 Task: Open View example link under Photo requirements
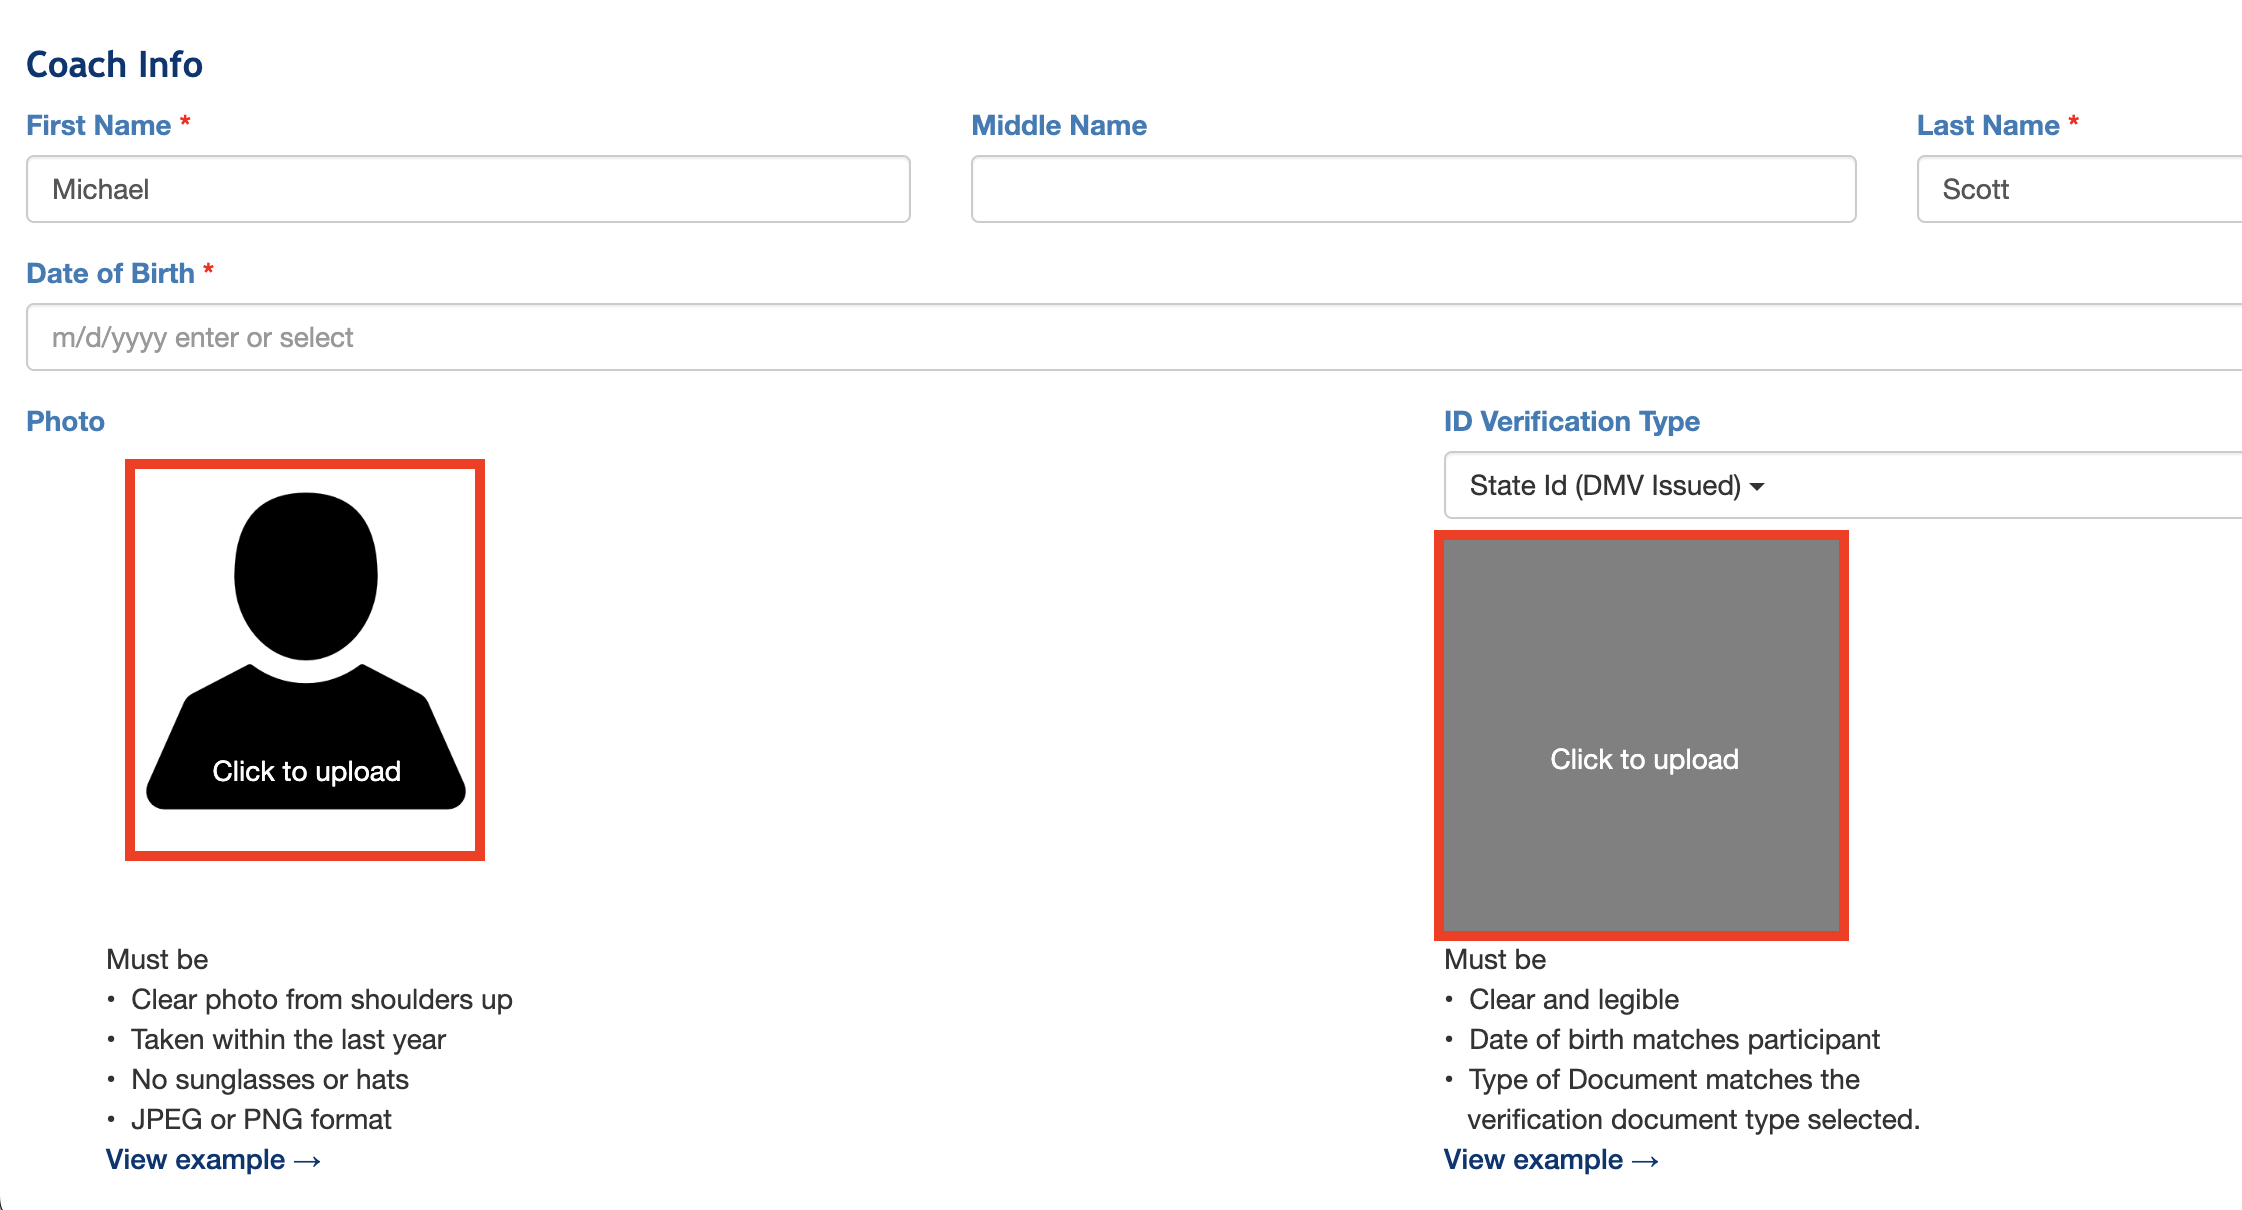[x=196, y=1160]
